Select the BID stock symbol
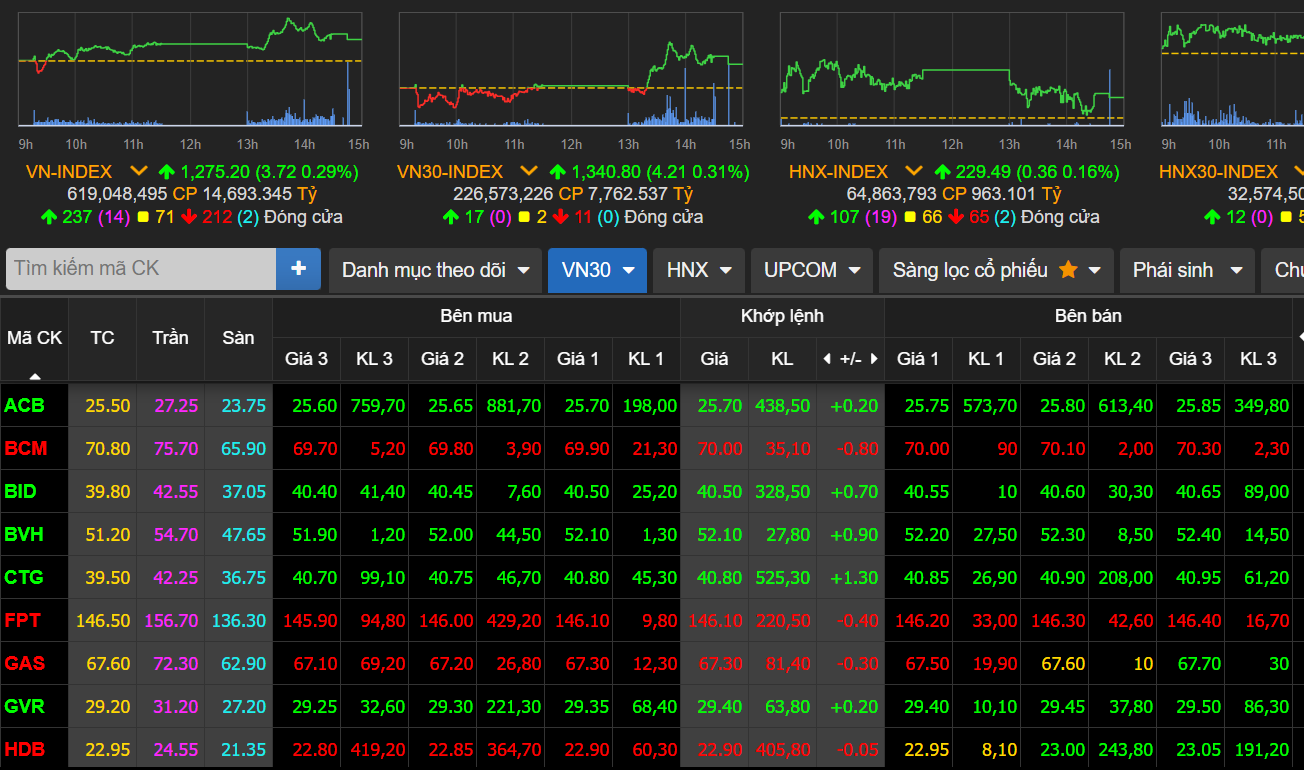Screen dimensions: 1304x770 [x=21, y=491]
